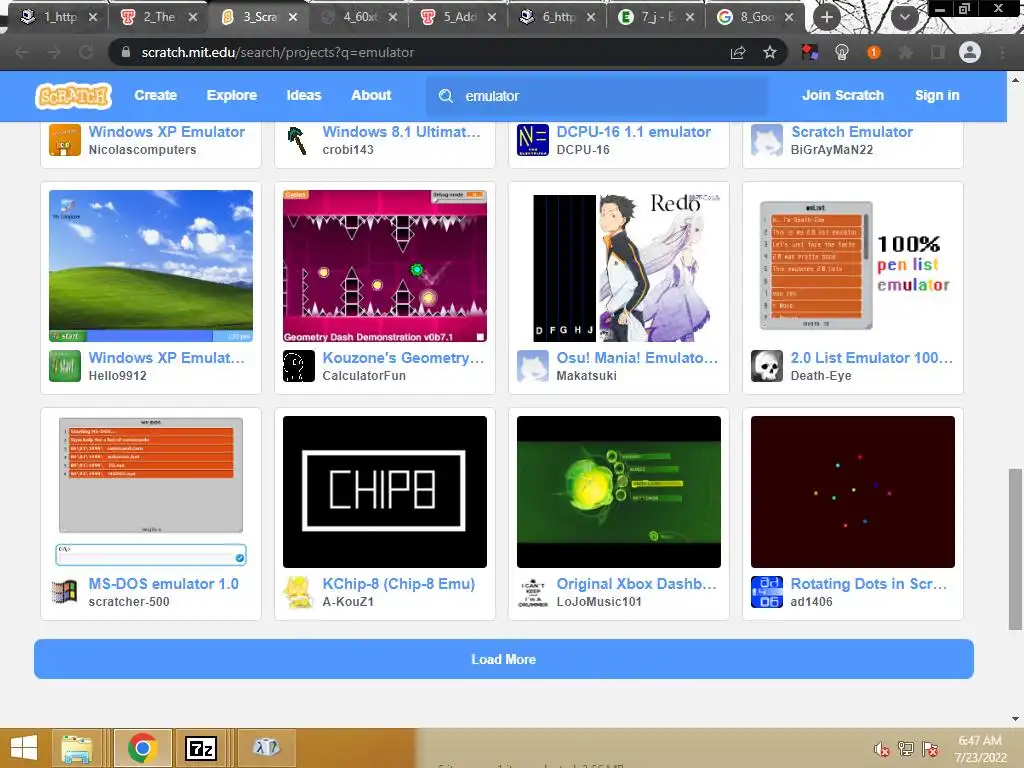Screen dimensions: 1024x768
Task: Open Geometry Dash Demonstration thumbnail
Action: 385,266
